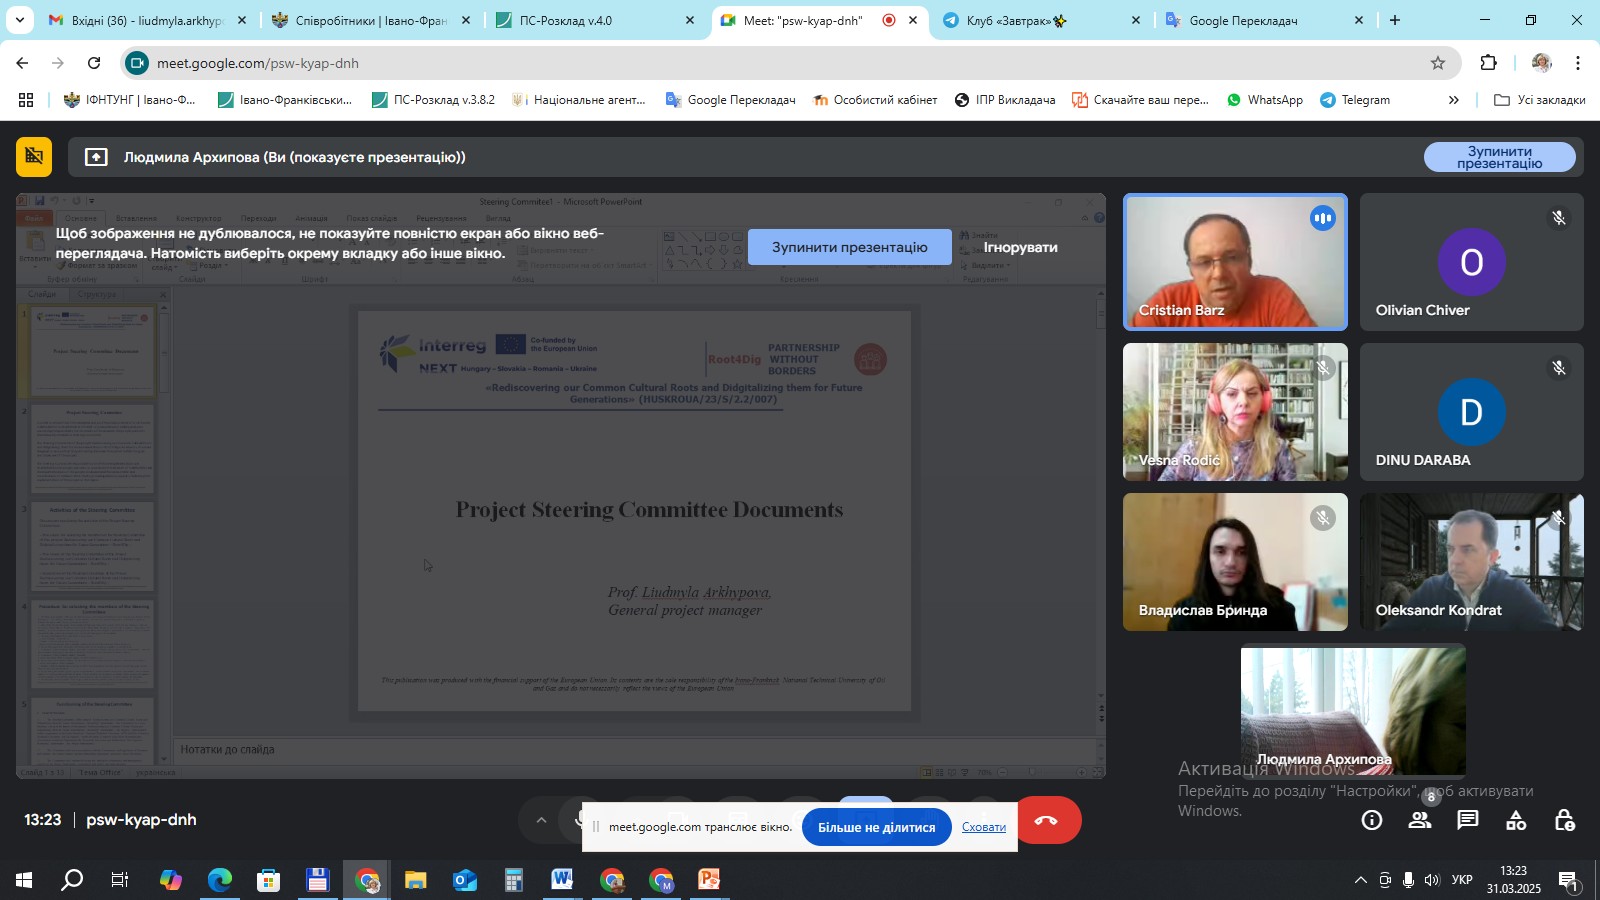Open the tab search dropdown arrow

(x=19, y=20)
